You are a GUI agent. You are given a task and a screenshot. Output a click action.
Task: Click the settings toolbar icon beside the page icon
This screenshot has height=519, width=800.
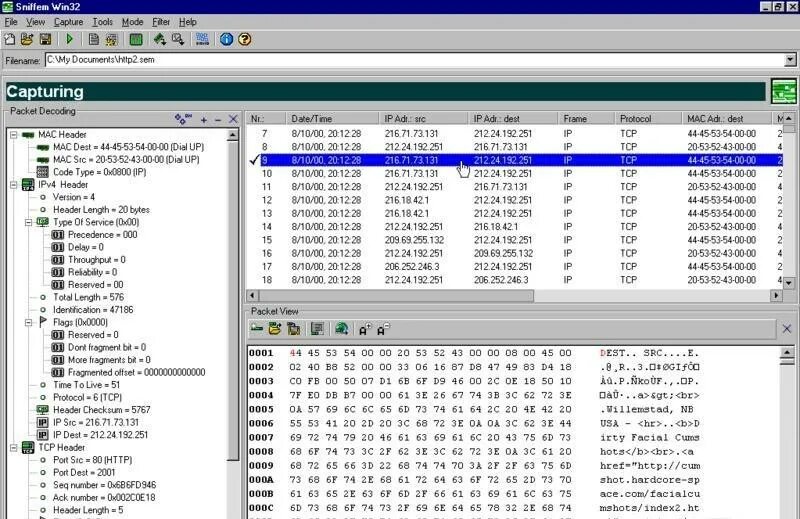[112, 39]
